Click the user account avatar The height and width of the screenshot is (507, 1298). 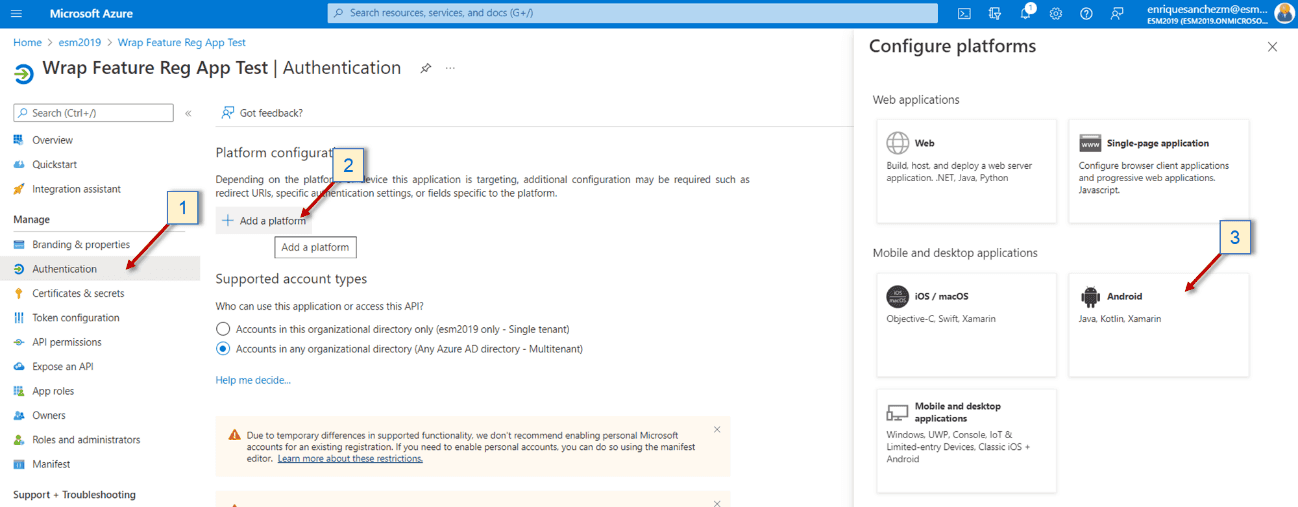[x=1284, y=13]
